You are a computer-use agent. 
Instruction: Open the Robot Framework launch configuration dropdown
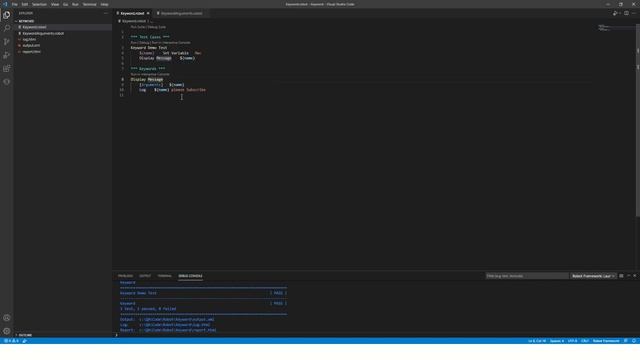[593, 276]
